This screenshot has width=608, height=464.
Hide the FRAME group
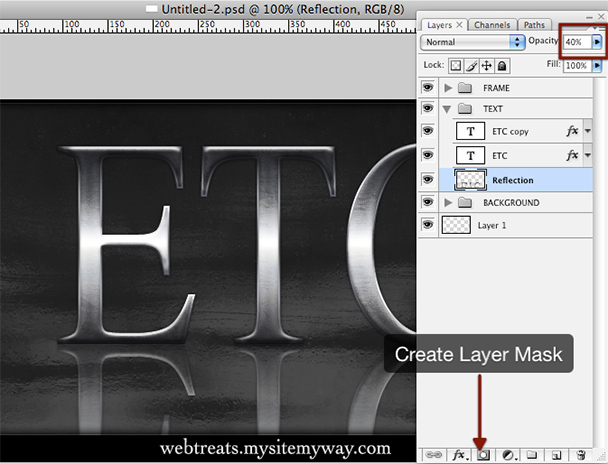(428, 88)
